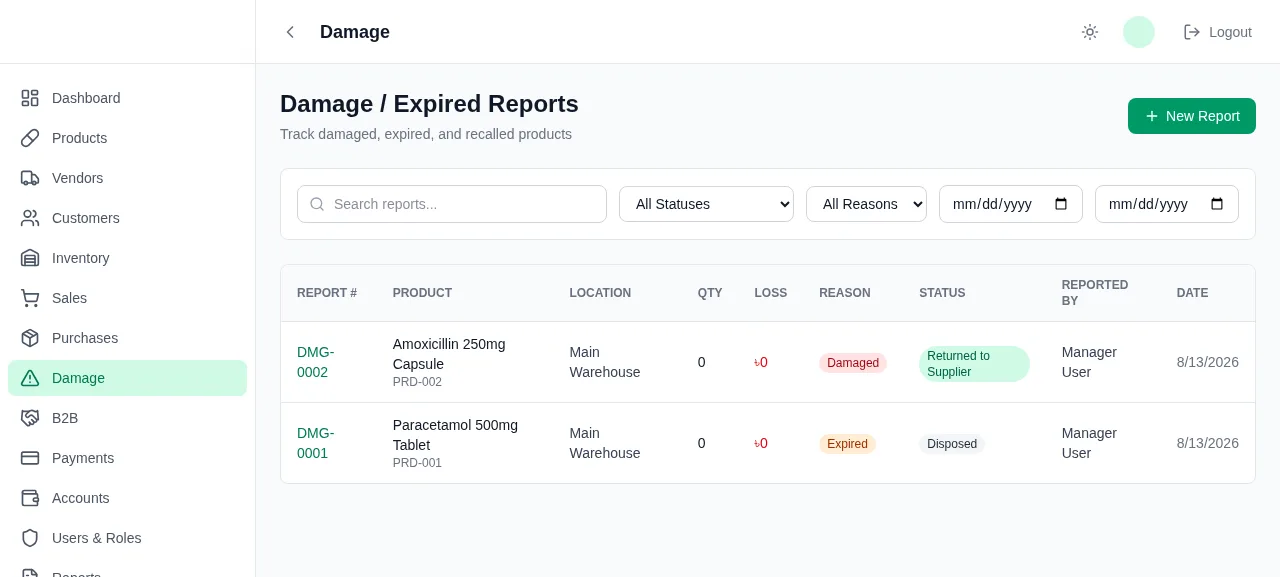Click the Products pill icon

pyautogui.click(x=30, y=138)
